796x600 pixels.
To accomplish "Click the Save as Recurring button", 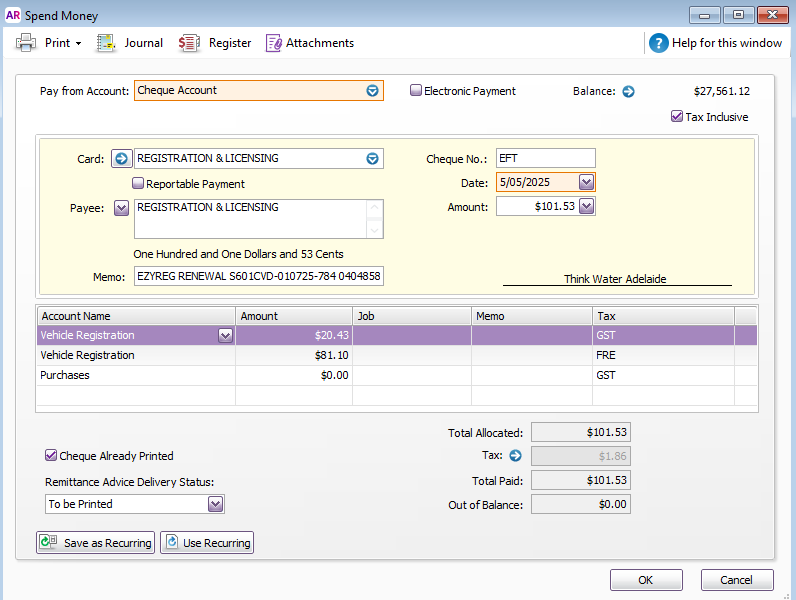I will [x=95, y=543].
